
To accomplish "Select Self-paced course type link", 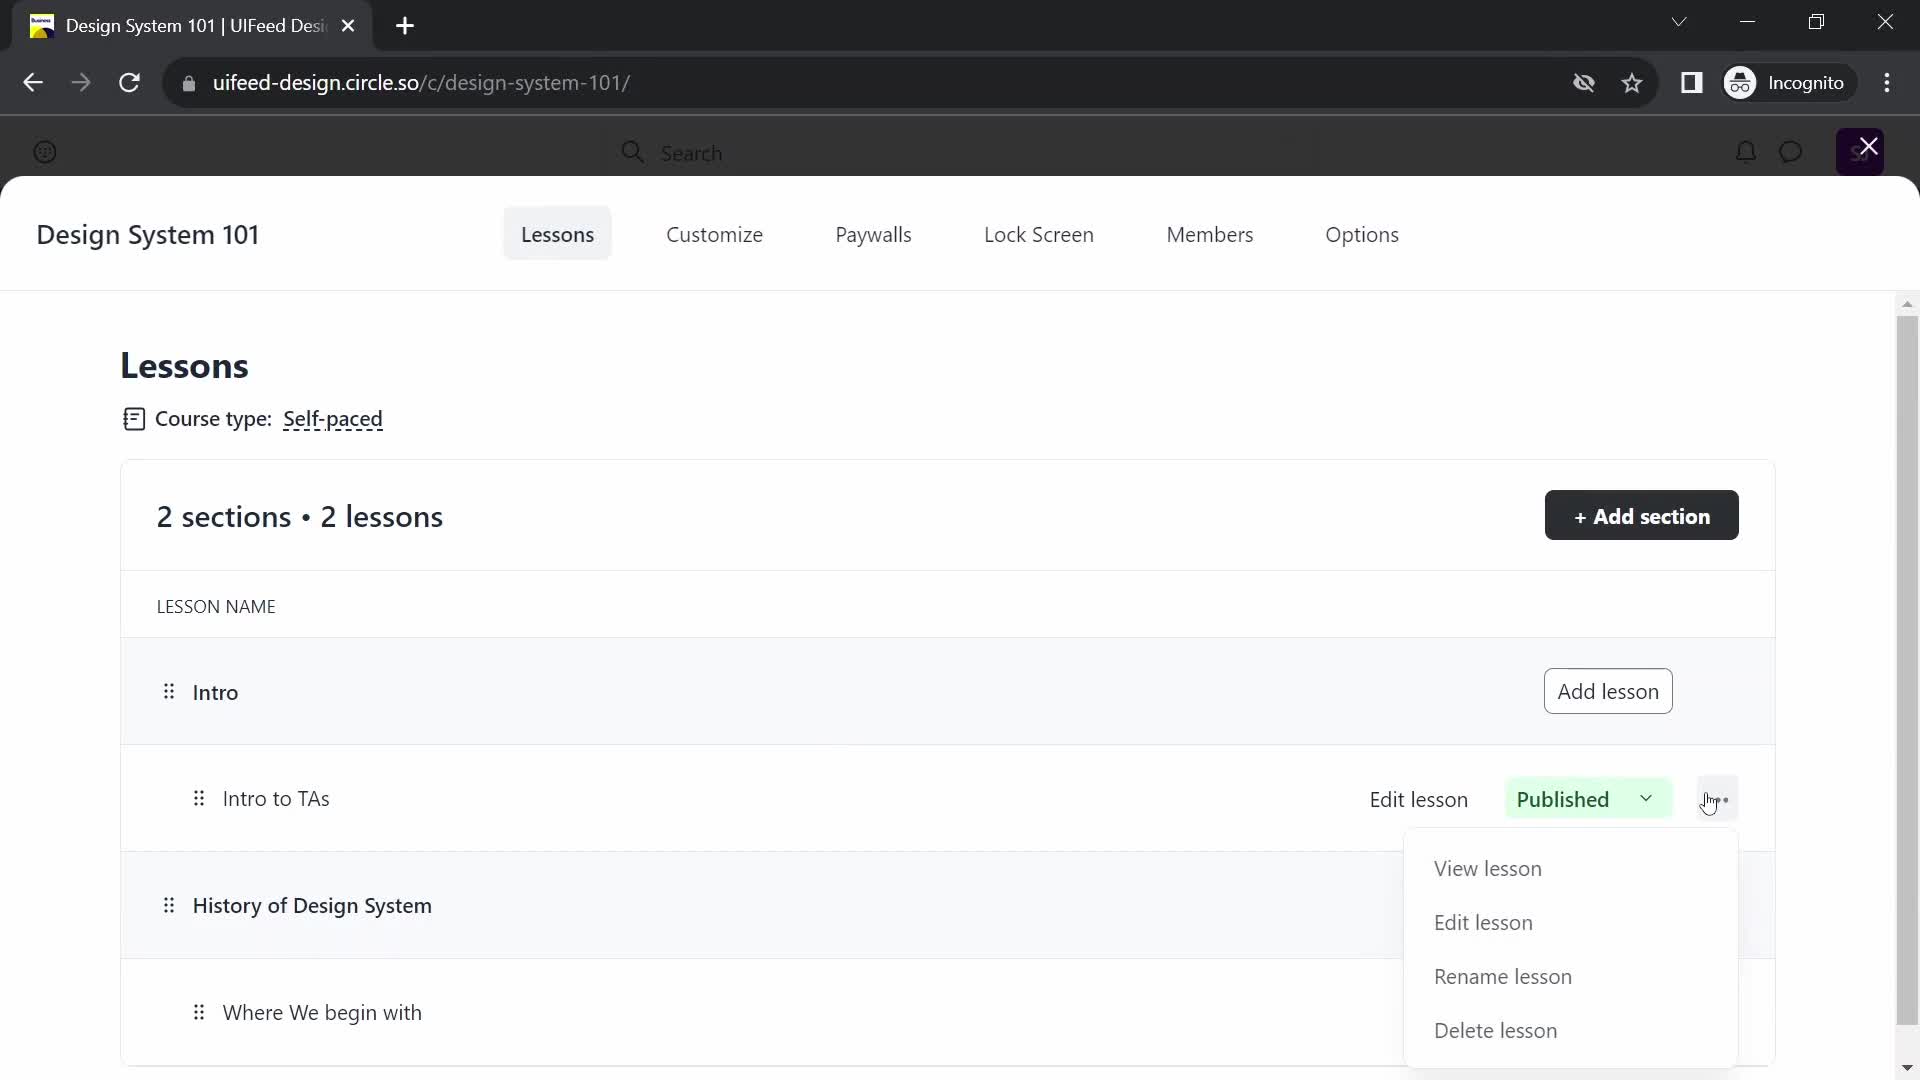I will [x=334, y=419].
